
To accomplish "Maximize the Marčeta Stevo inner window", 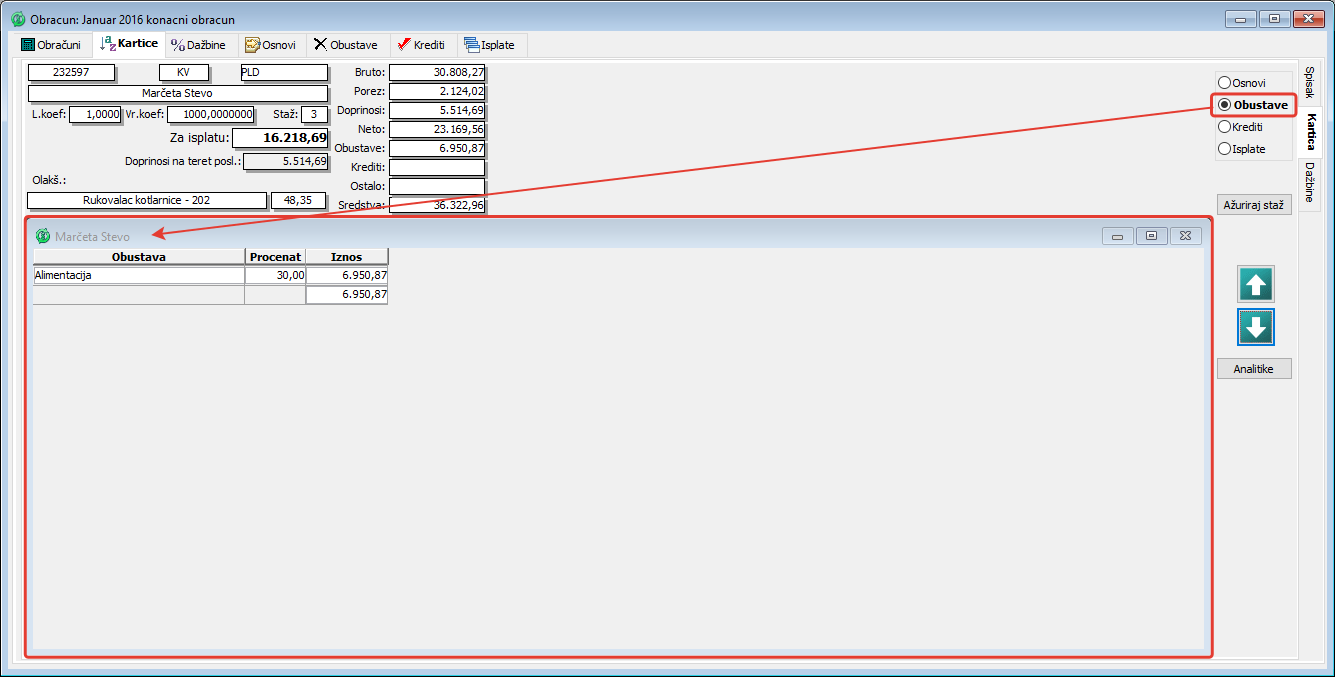I will (1151, 236).
